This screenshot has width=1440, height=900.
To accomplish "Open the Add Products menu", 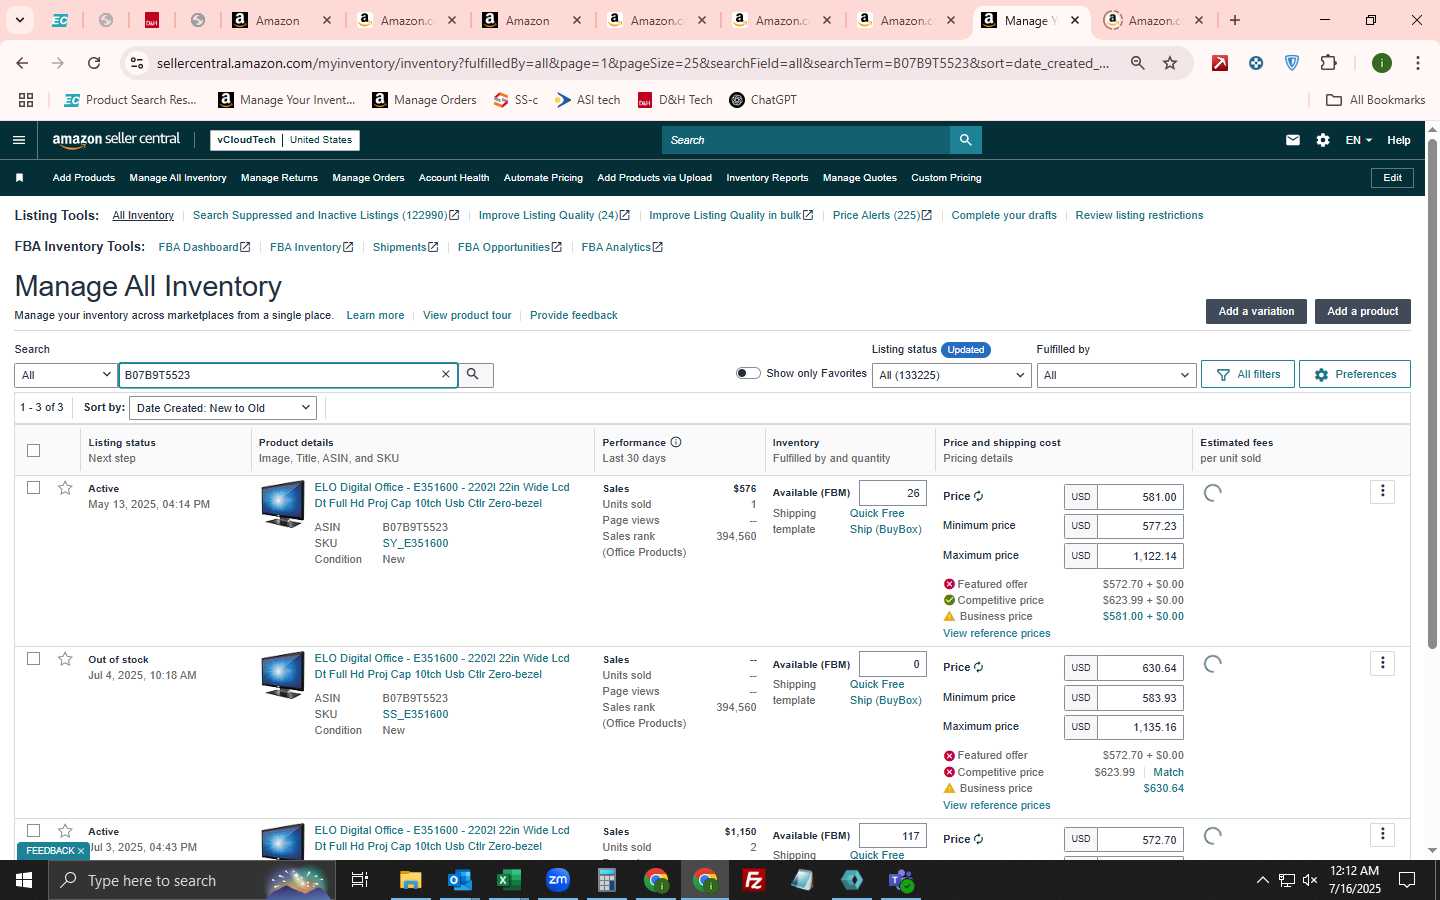I will pos(84,178).
